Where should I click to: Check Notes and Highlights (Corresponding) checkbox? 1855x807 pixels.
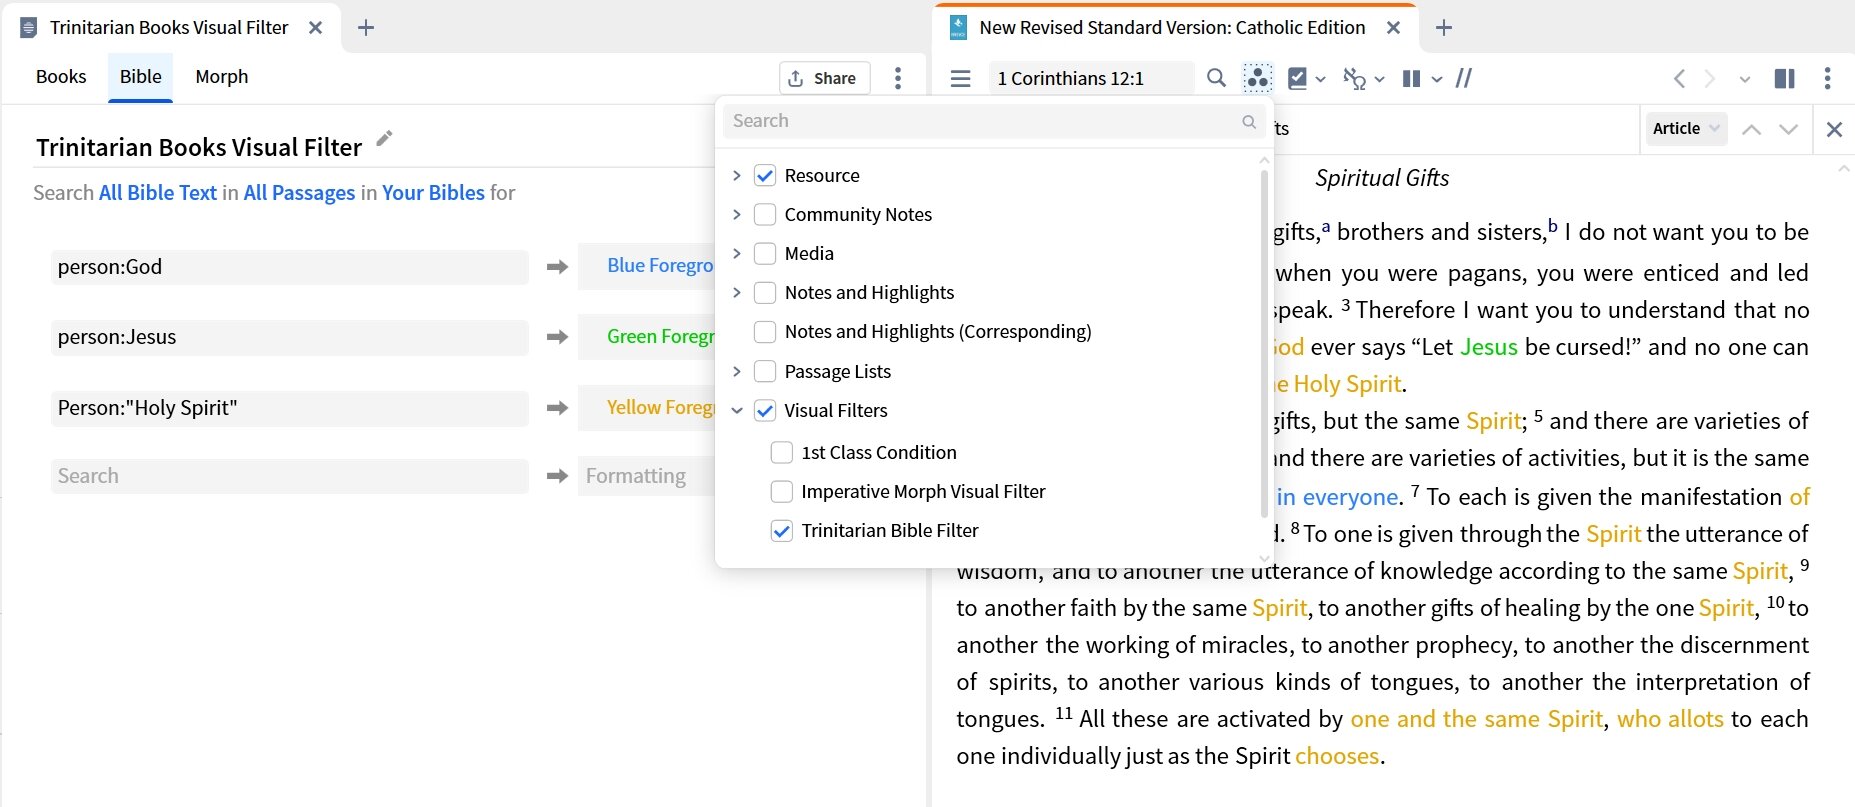(765, 332)
